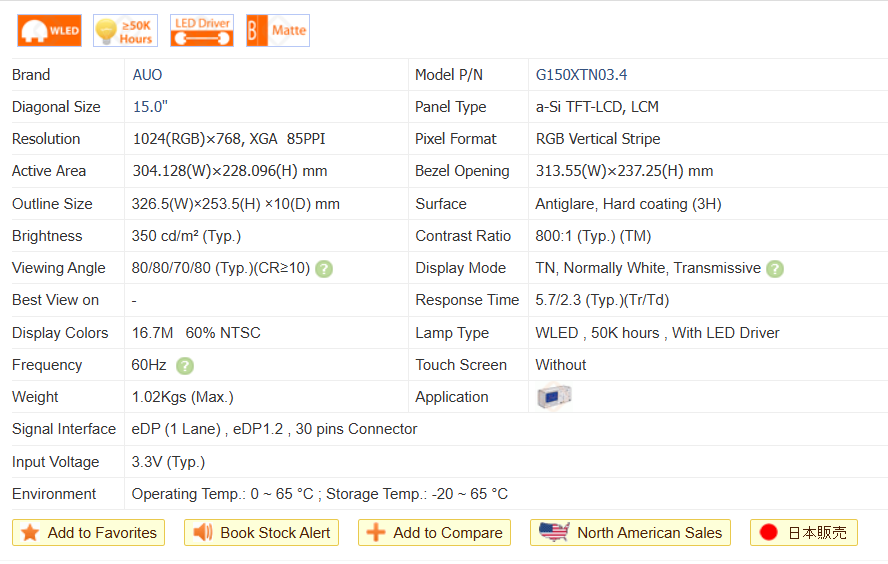Viewport: 888px width, 564px height.
Task: Click the plus icon on Compare
Action: [376, 533]
